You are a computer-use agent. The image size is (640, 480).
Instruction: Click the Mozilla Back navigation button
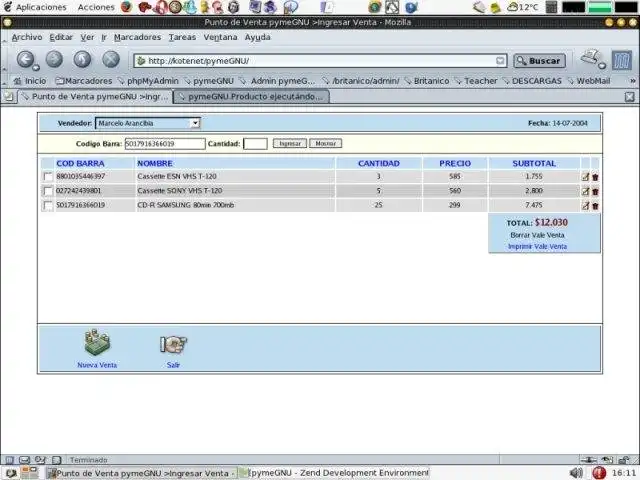point(26,60)
